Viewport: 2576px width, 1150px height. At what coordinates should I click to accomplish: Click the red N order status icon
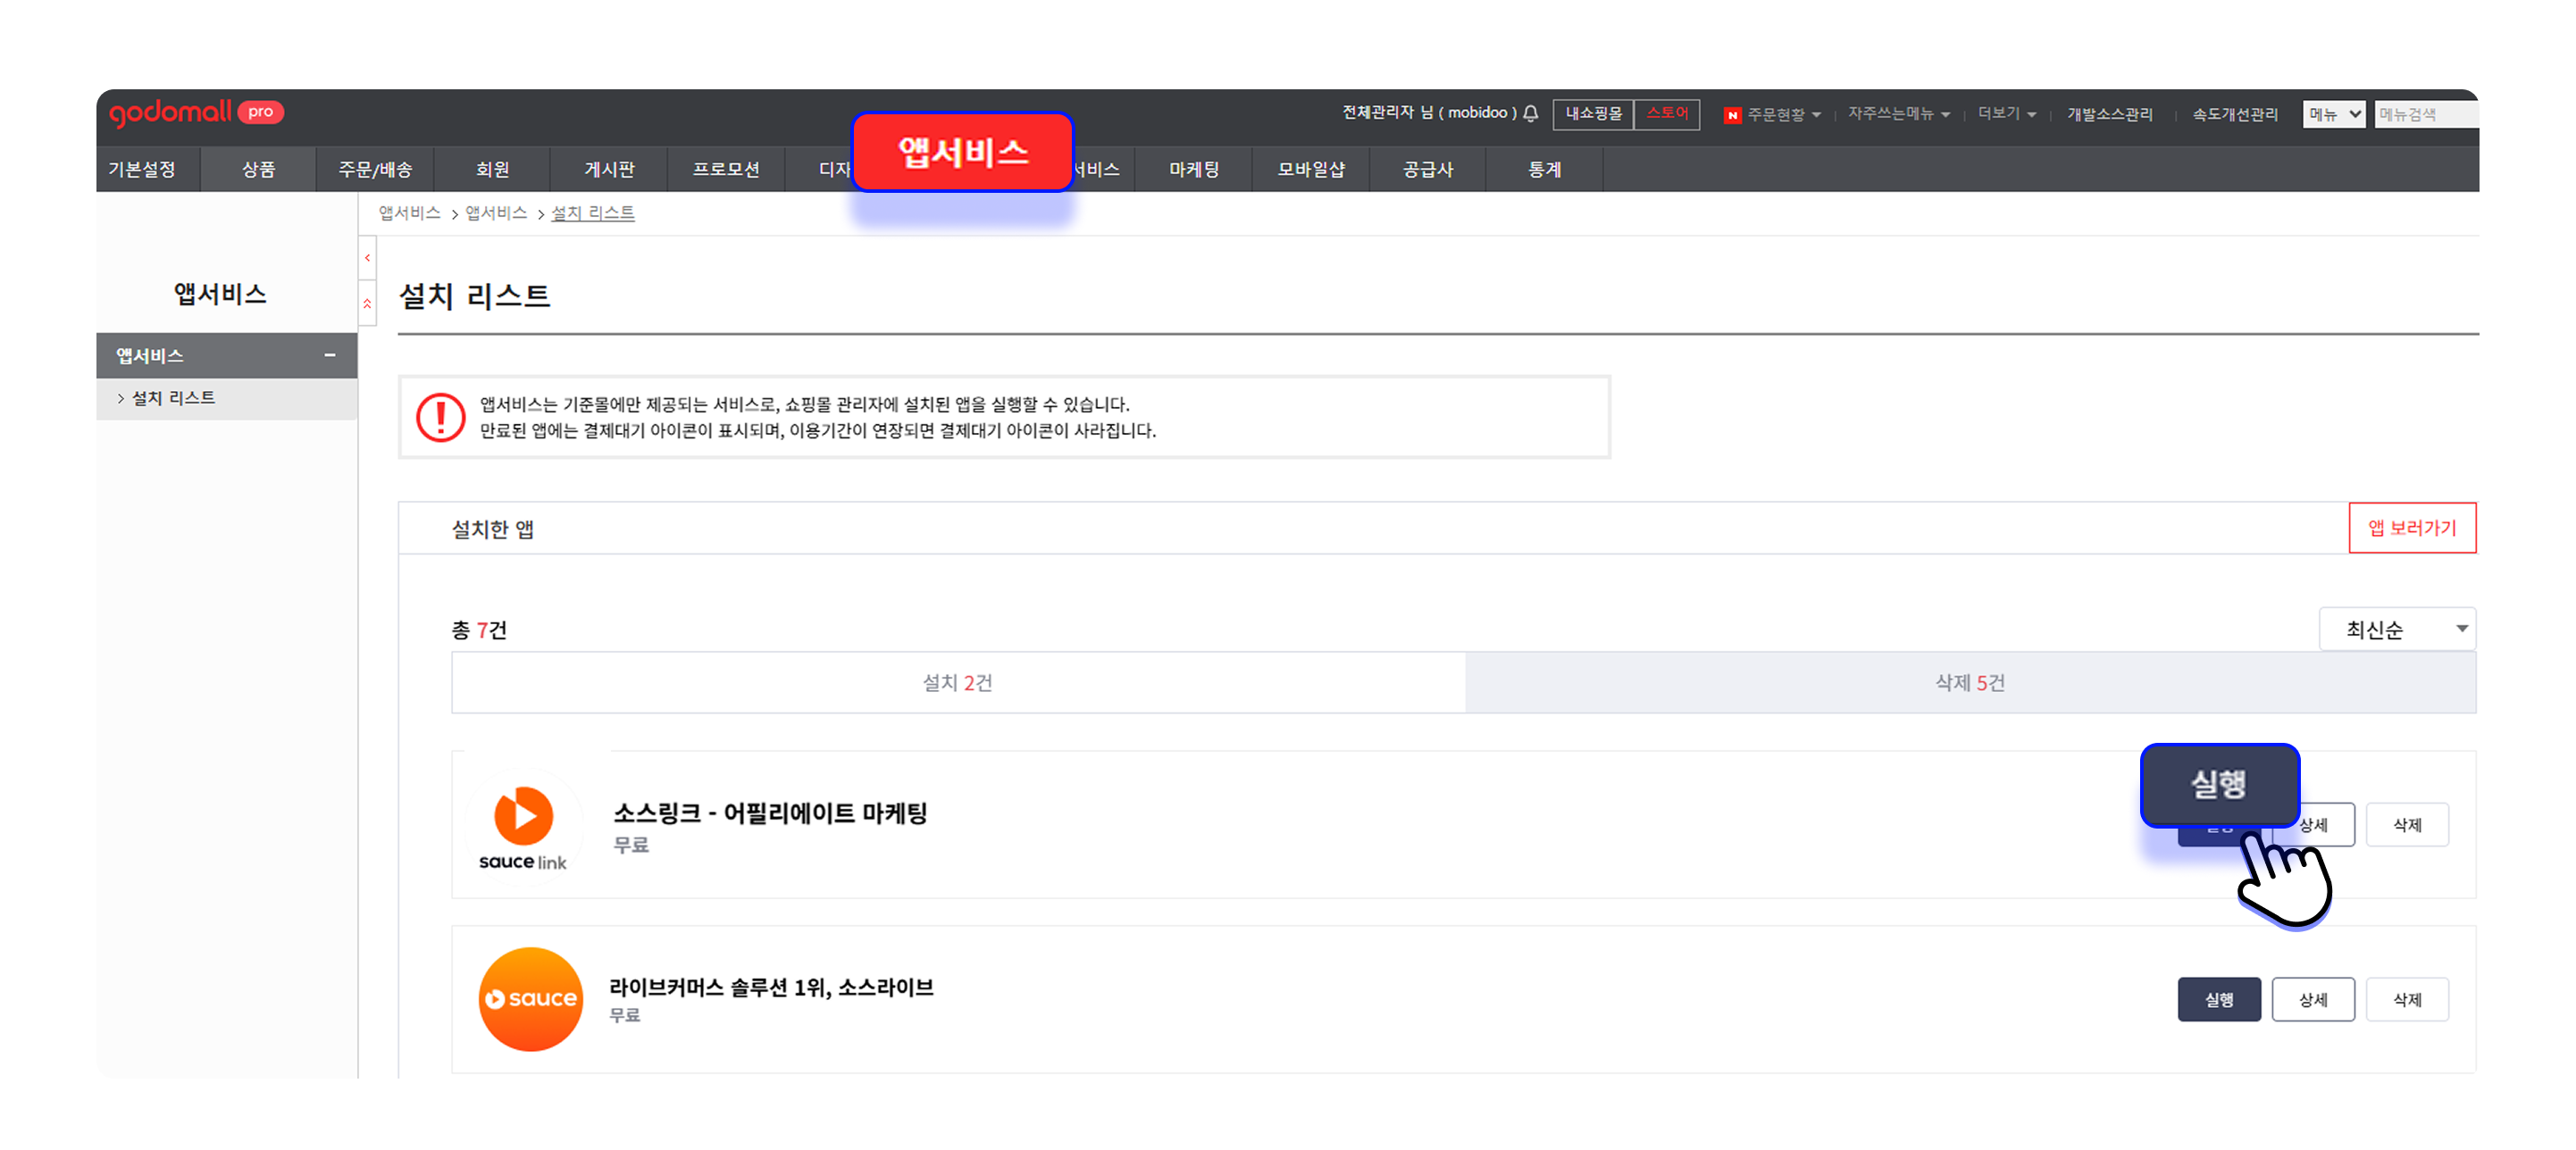(1732, 115)
